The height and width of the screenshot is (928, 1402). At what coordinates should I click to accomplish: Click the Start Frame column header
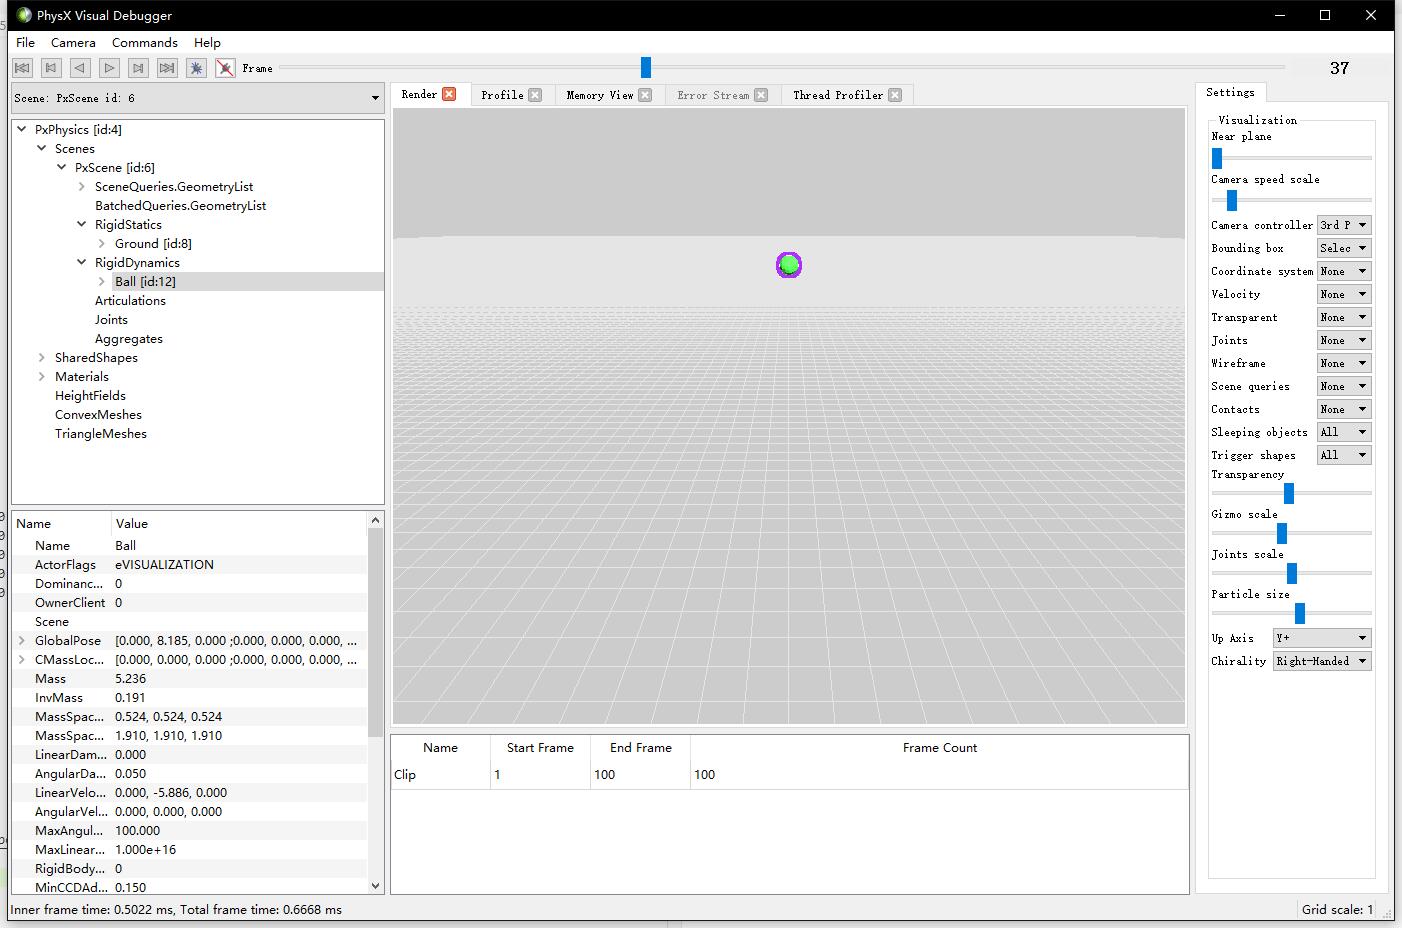click(540, 747)
